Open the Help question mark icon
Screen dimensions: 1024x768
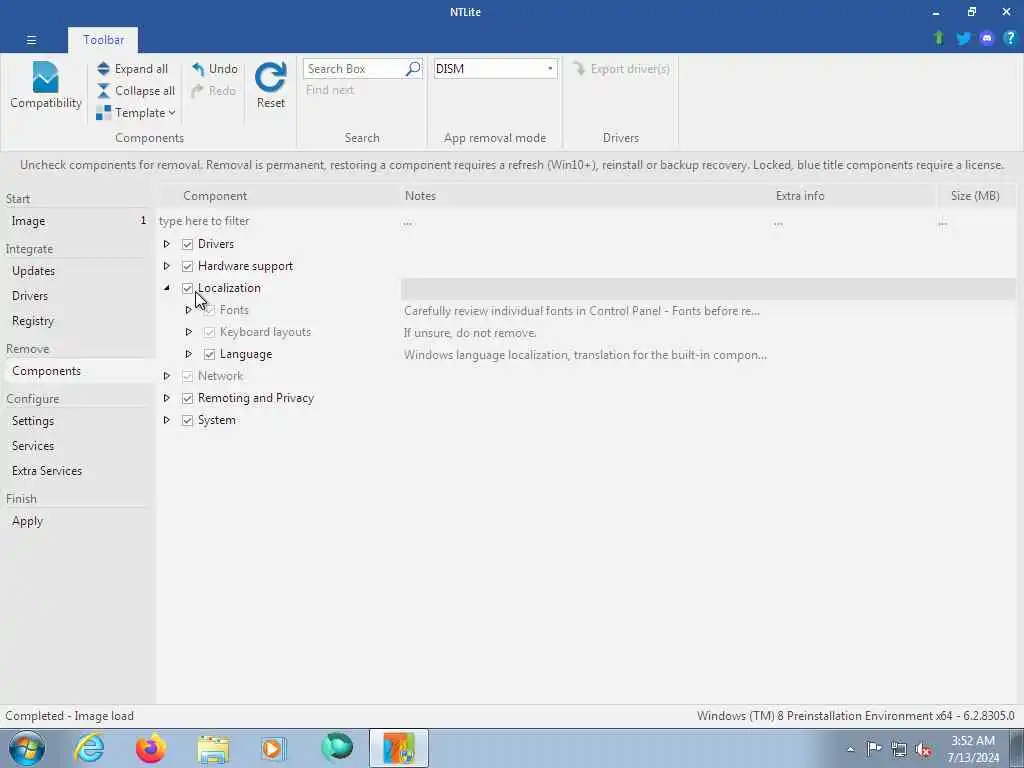[x=1010, y=38]
